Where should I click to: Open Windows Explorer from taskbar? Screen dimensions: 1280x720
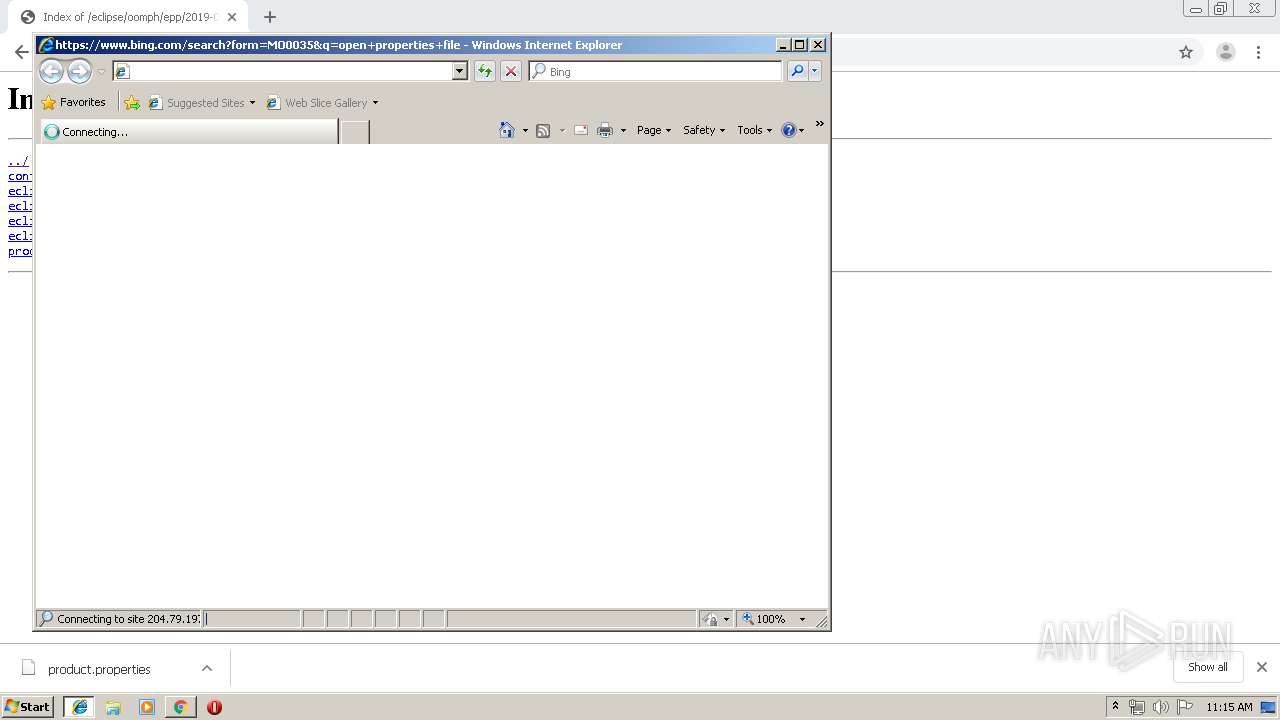113,707
